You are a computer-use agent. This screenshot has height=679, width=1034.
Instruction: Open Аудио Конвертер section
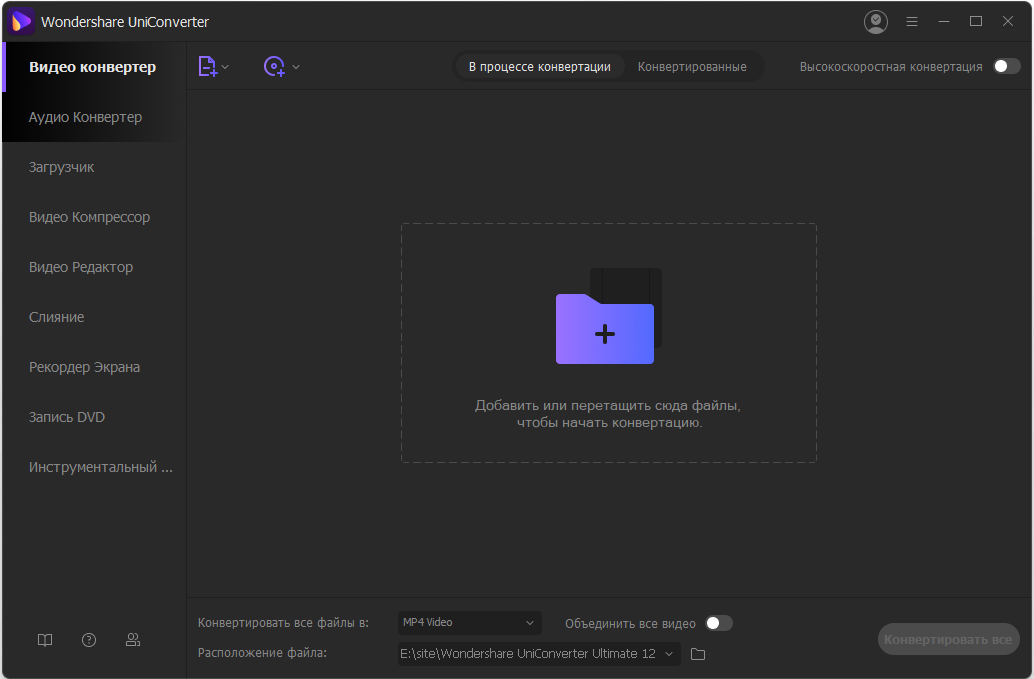coord(94,117)
